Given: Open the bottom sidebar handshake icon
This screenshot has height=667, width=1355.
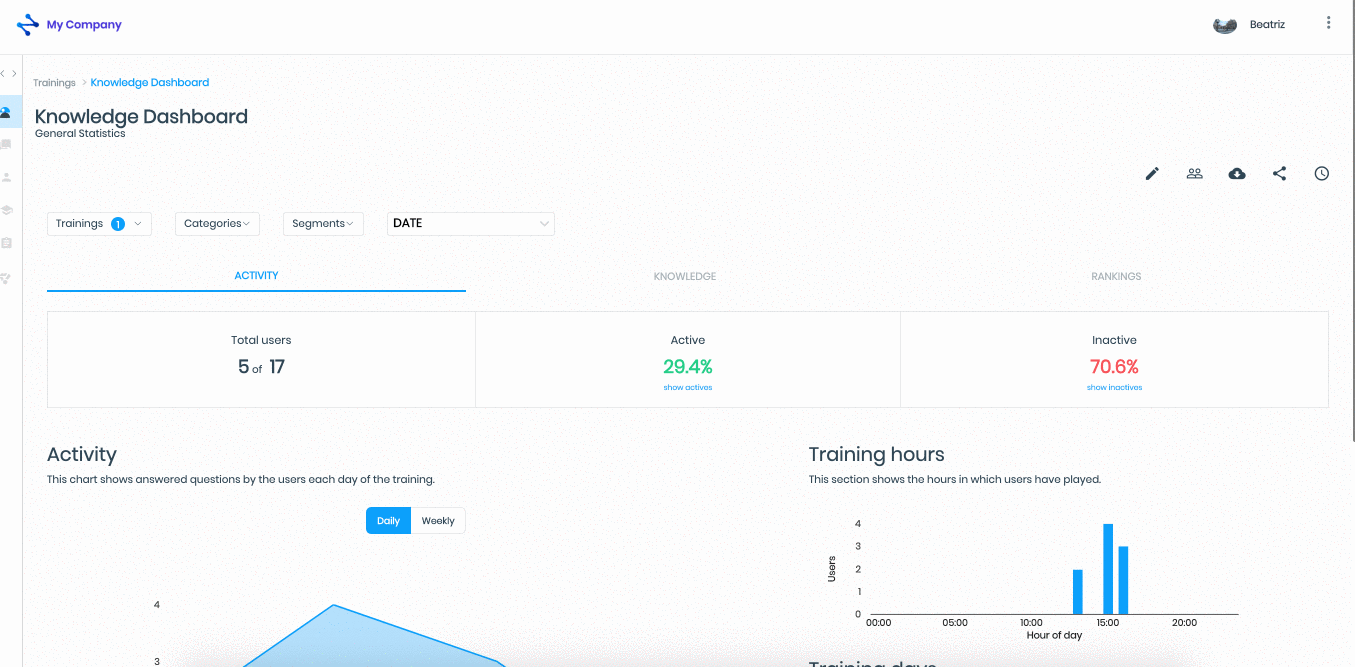Looking at the screenshot, I should pyautogui.click(x=7, y=278).
